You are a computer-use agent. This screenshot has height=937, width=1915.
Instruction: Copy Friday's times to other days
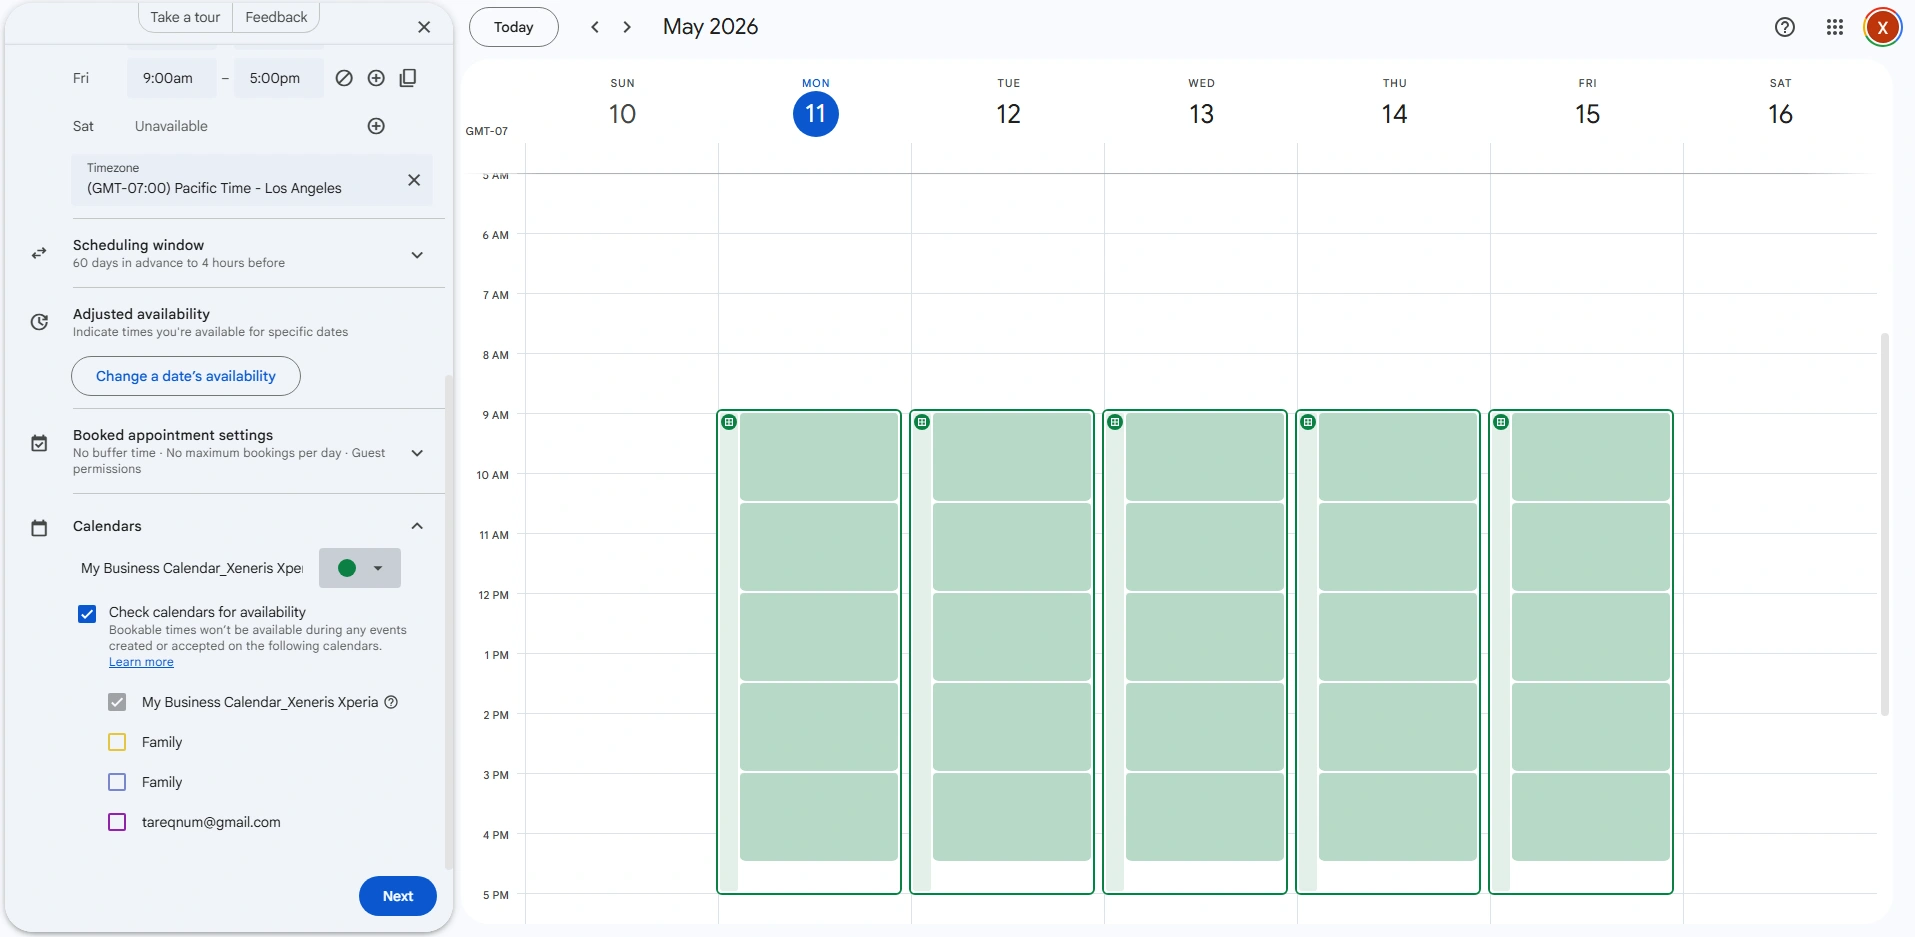click(408, 78)
